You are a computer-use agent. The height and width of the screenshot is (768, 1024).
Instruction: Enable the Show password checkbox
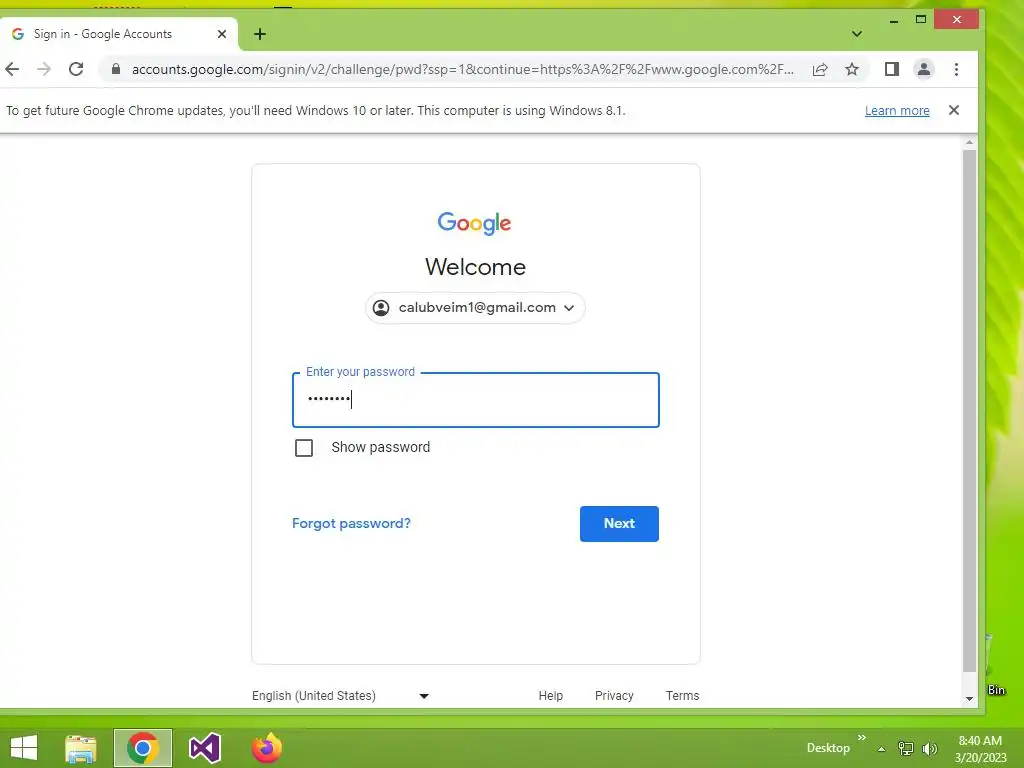tap(304, 448)
